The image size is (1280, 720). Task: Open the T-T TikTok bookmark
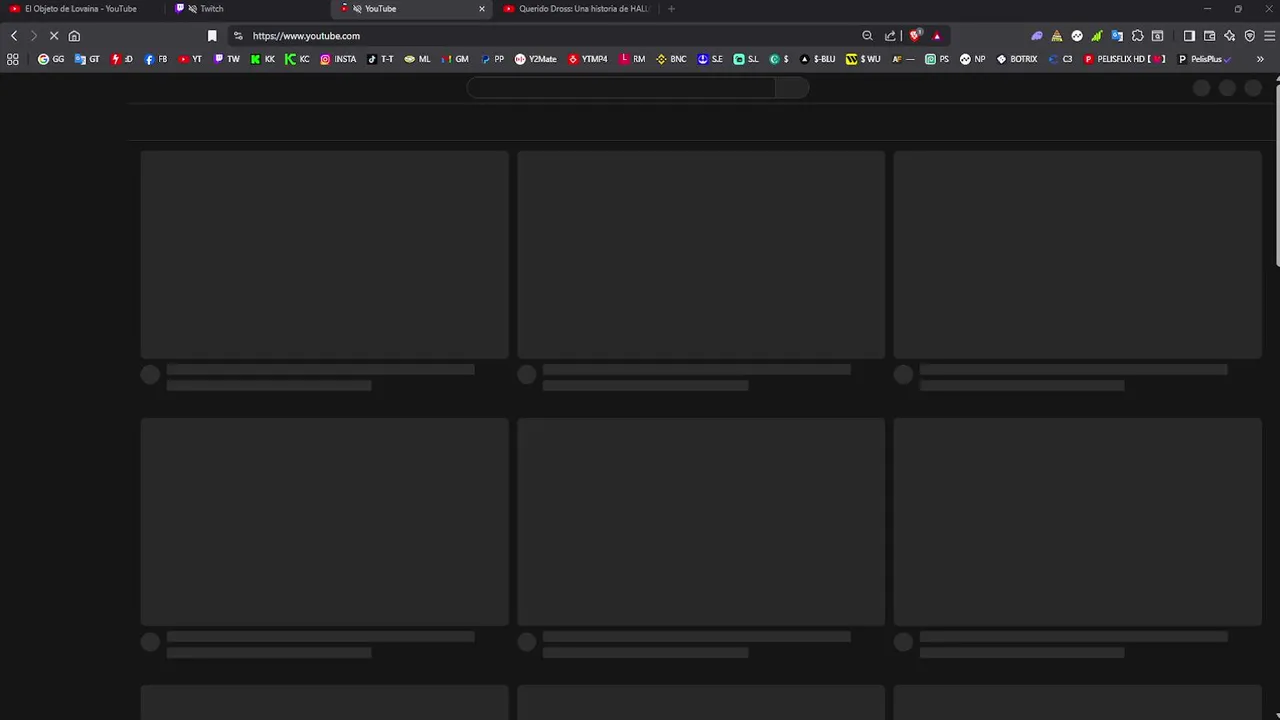(x=380, y=59)
